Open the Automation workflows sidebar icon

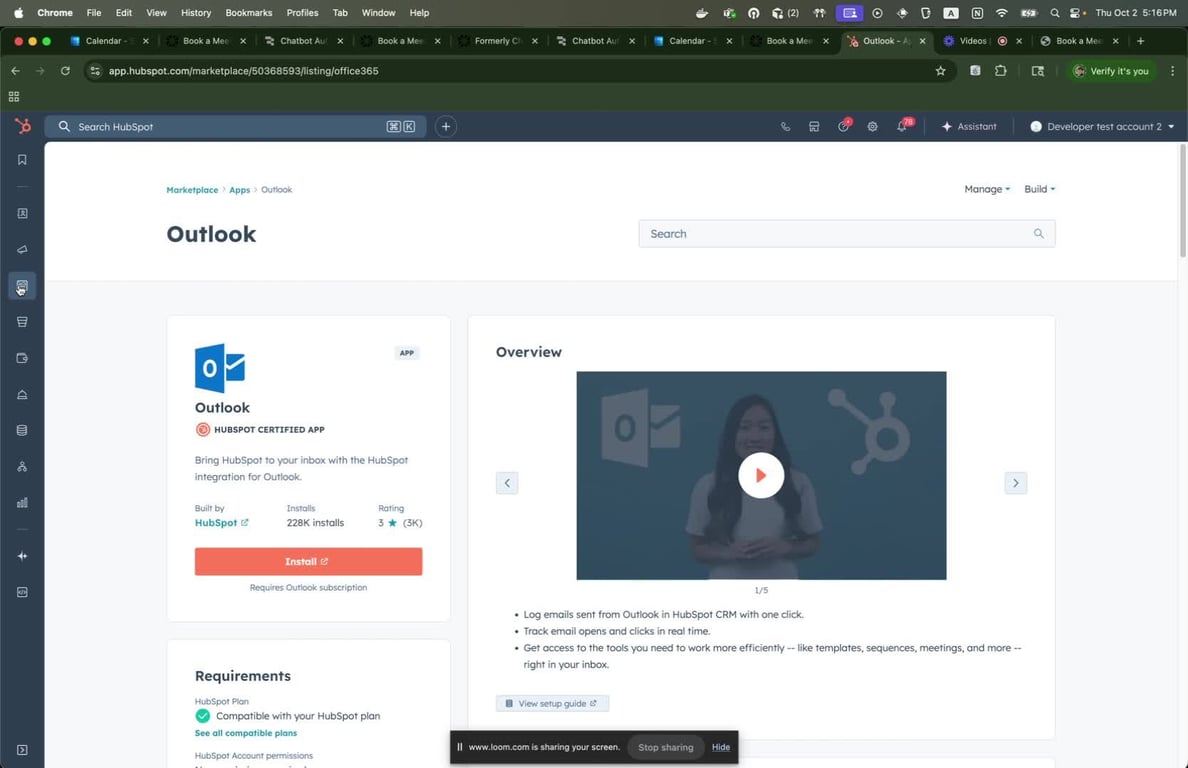[22, 467]
